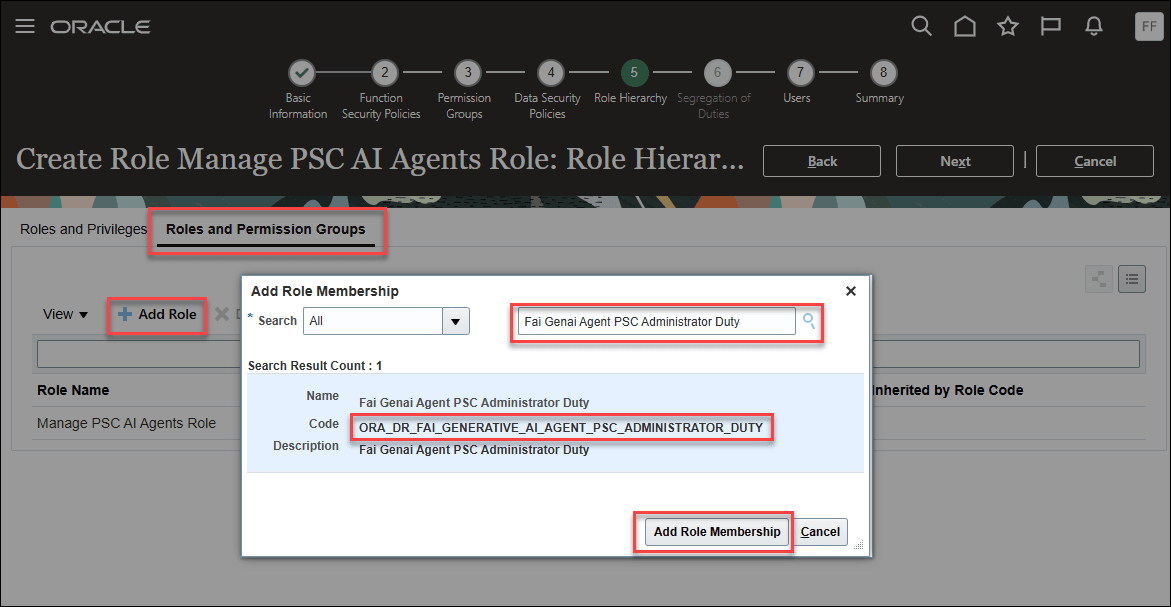The height and width of the screenshot is (607, 1171).
Task: Run the dialog search with the magnifier icon
Action: coord(807,321)
